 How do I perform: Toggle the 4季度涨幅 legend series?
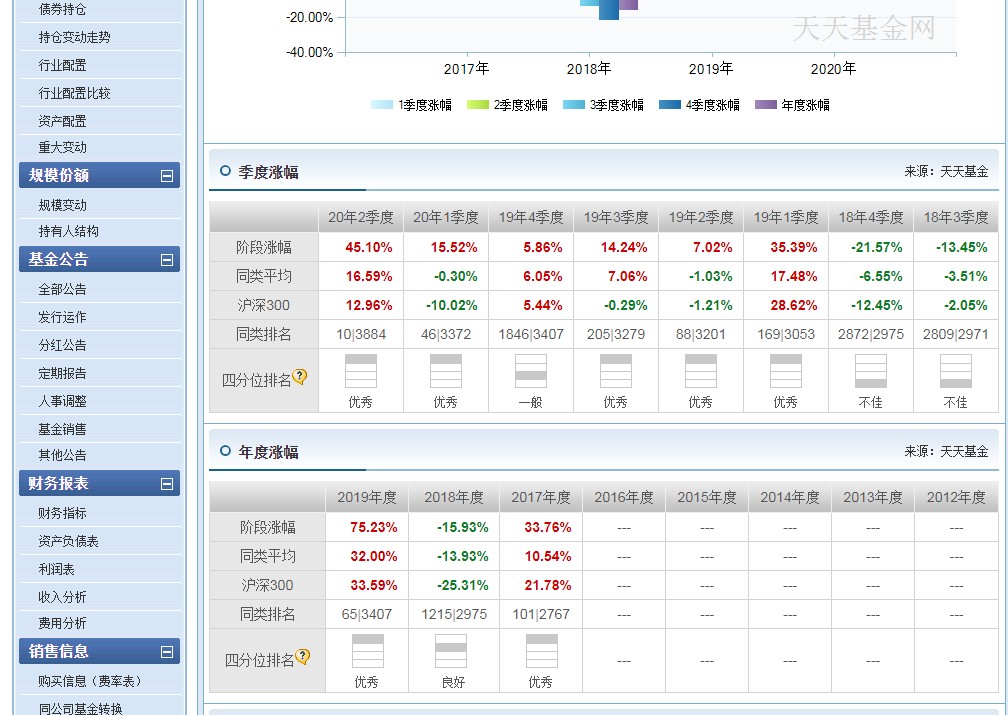tap(699, 105)
